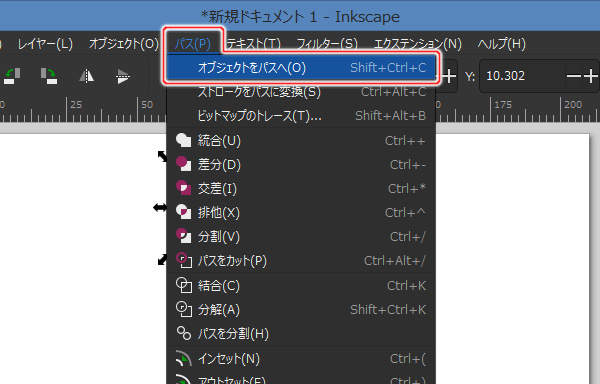Click the 排他 exclusion icon
Viewport: 600px width, 384px height.
tap(184, 212)
